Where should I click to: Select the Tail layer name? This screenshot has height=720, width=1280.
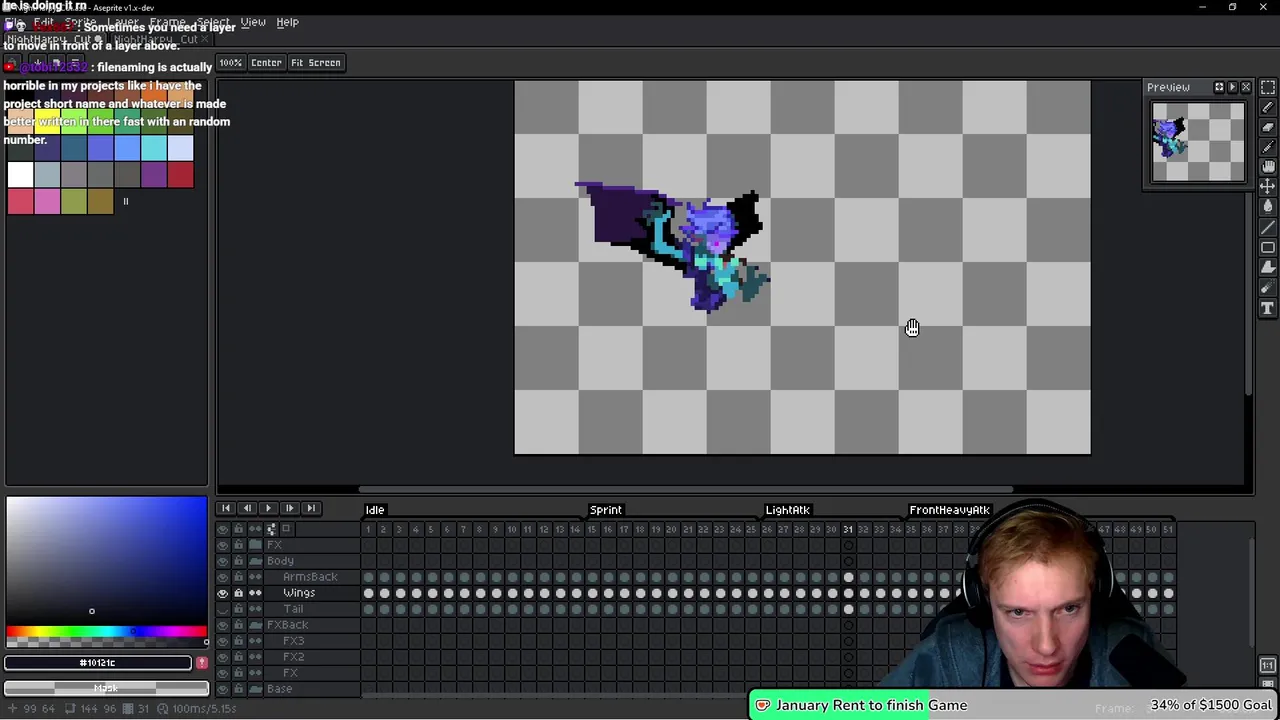pyautogui.click(x=293, y=609)
